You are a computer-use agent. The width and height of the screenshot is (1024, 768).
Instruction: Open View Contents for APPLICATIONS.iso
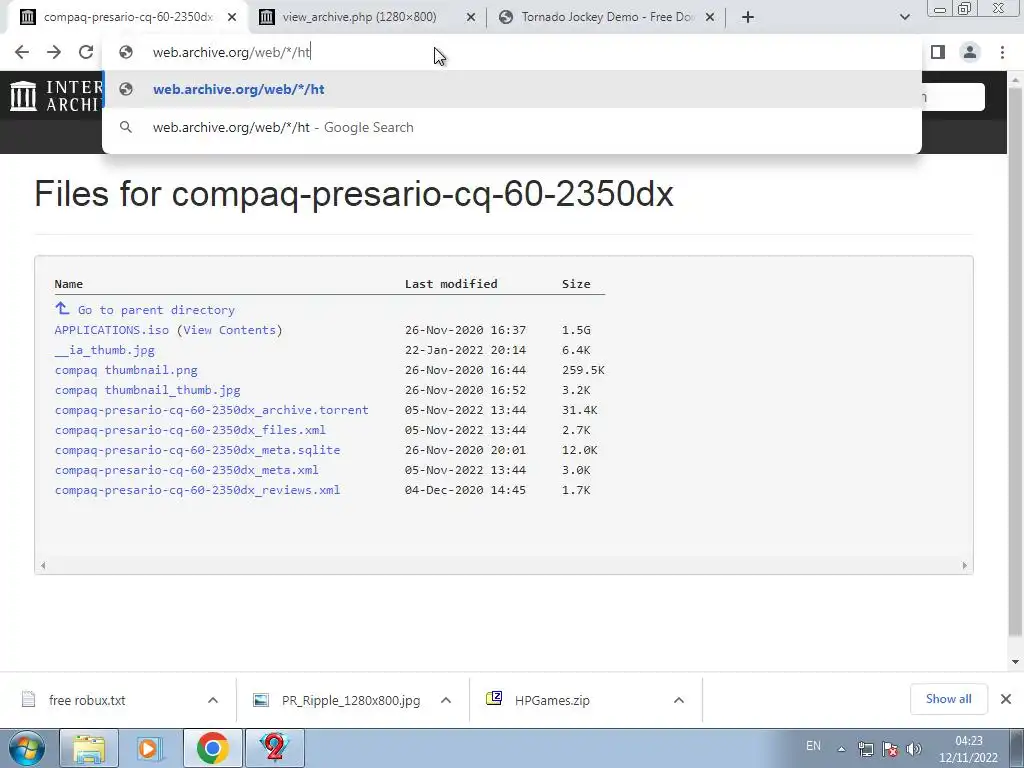click(x=229, y=330)
